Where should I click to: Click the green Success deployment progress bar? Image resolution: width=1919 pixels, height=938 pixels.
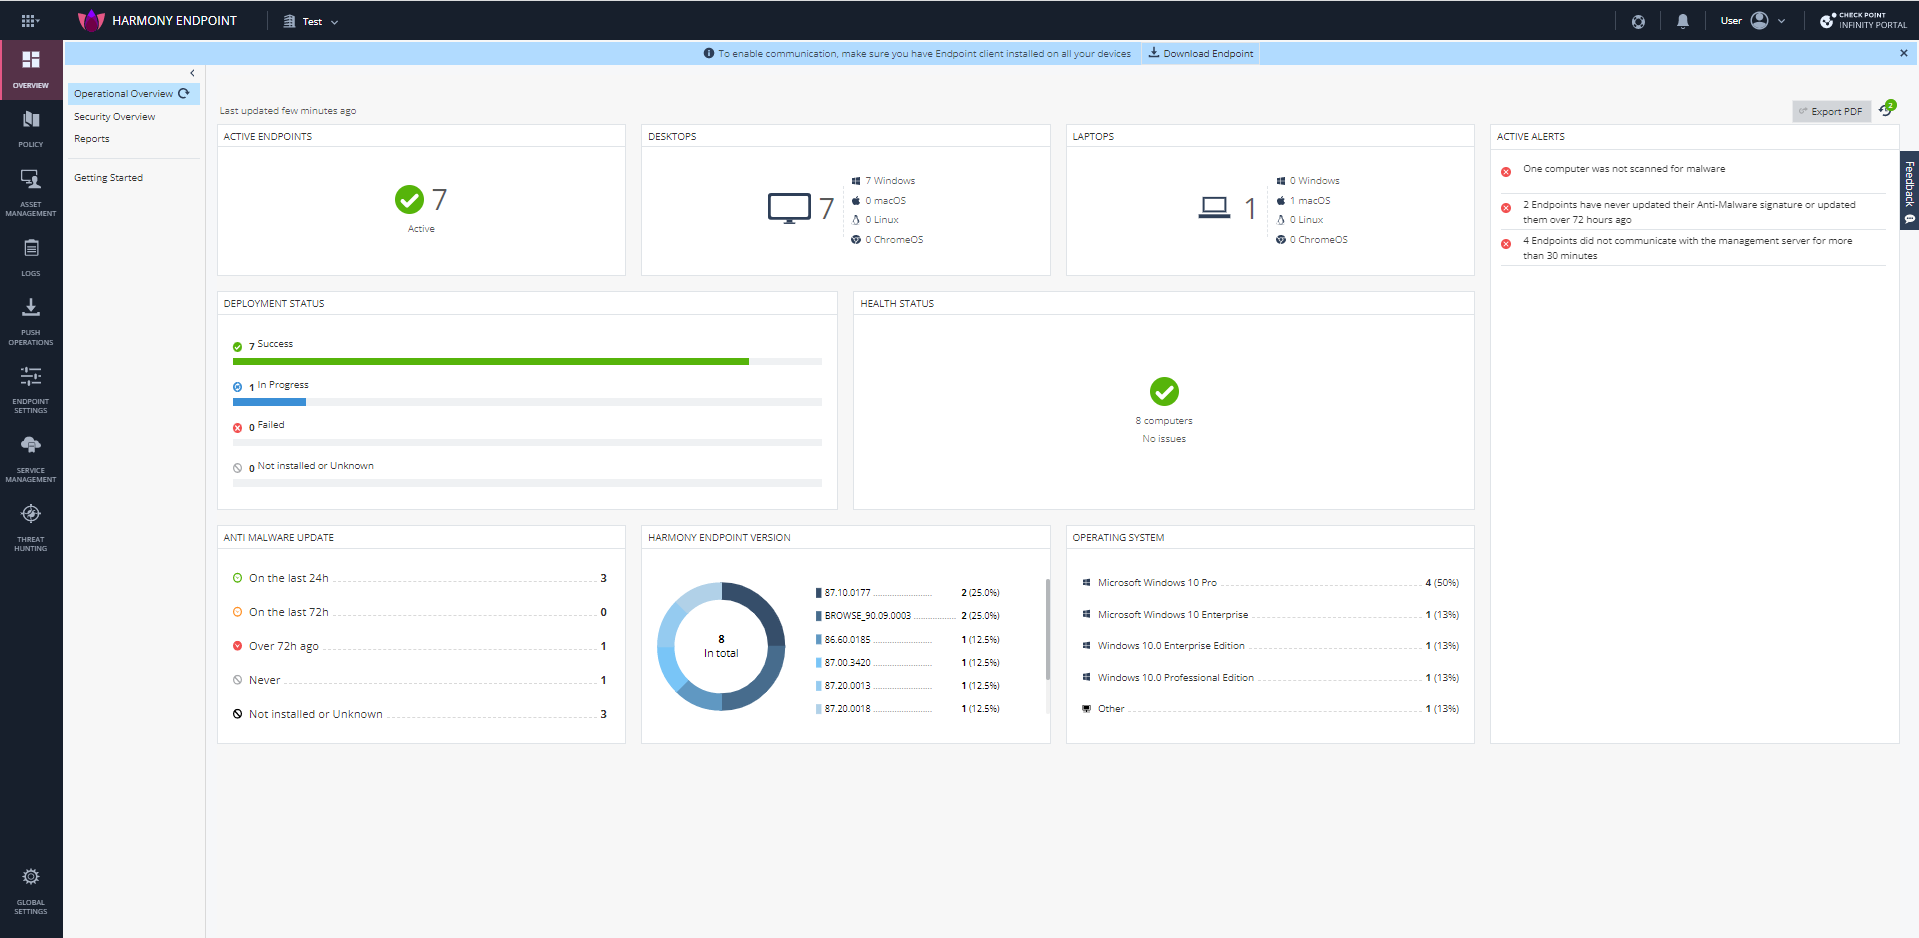(x=491, y=362)
